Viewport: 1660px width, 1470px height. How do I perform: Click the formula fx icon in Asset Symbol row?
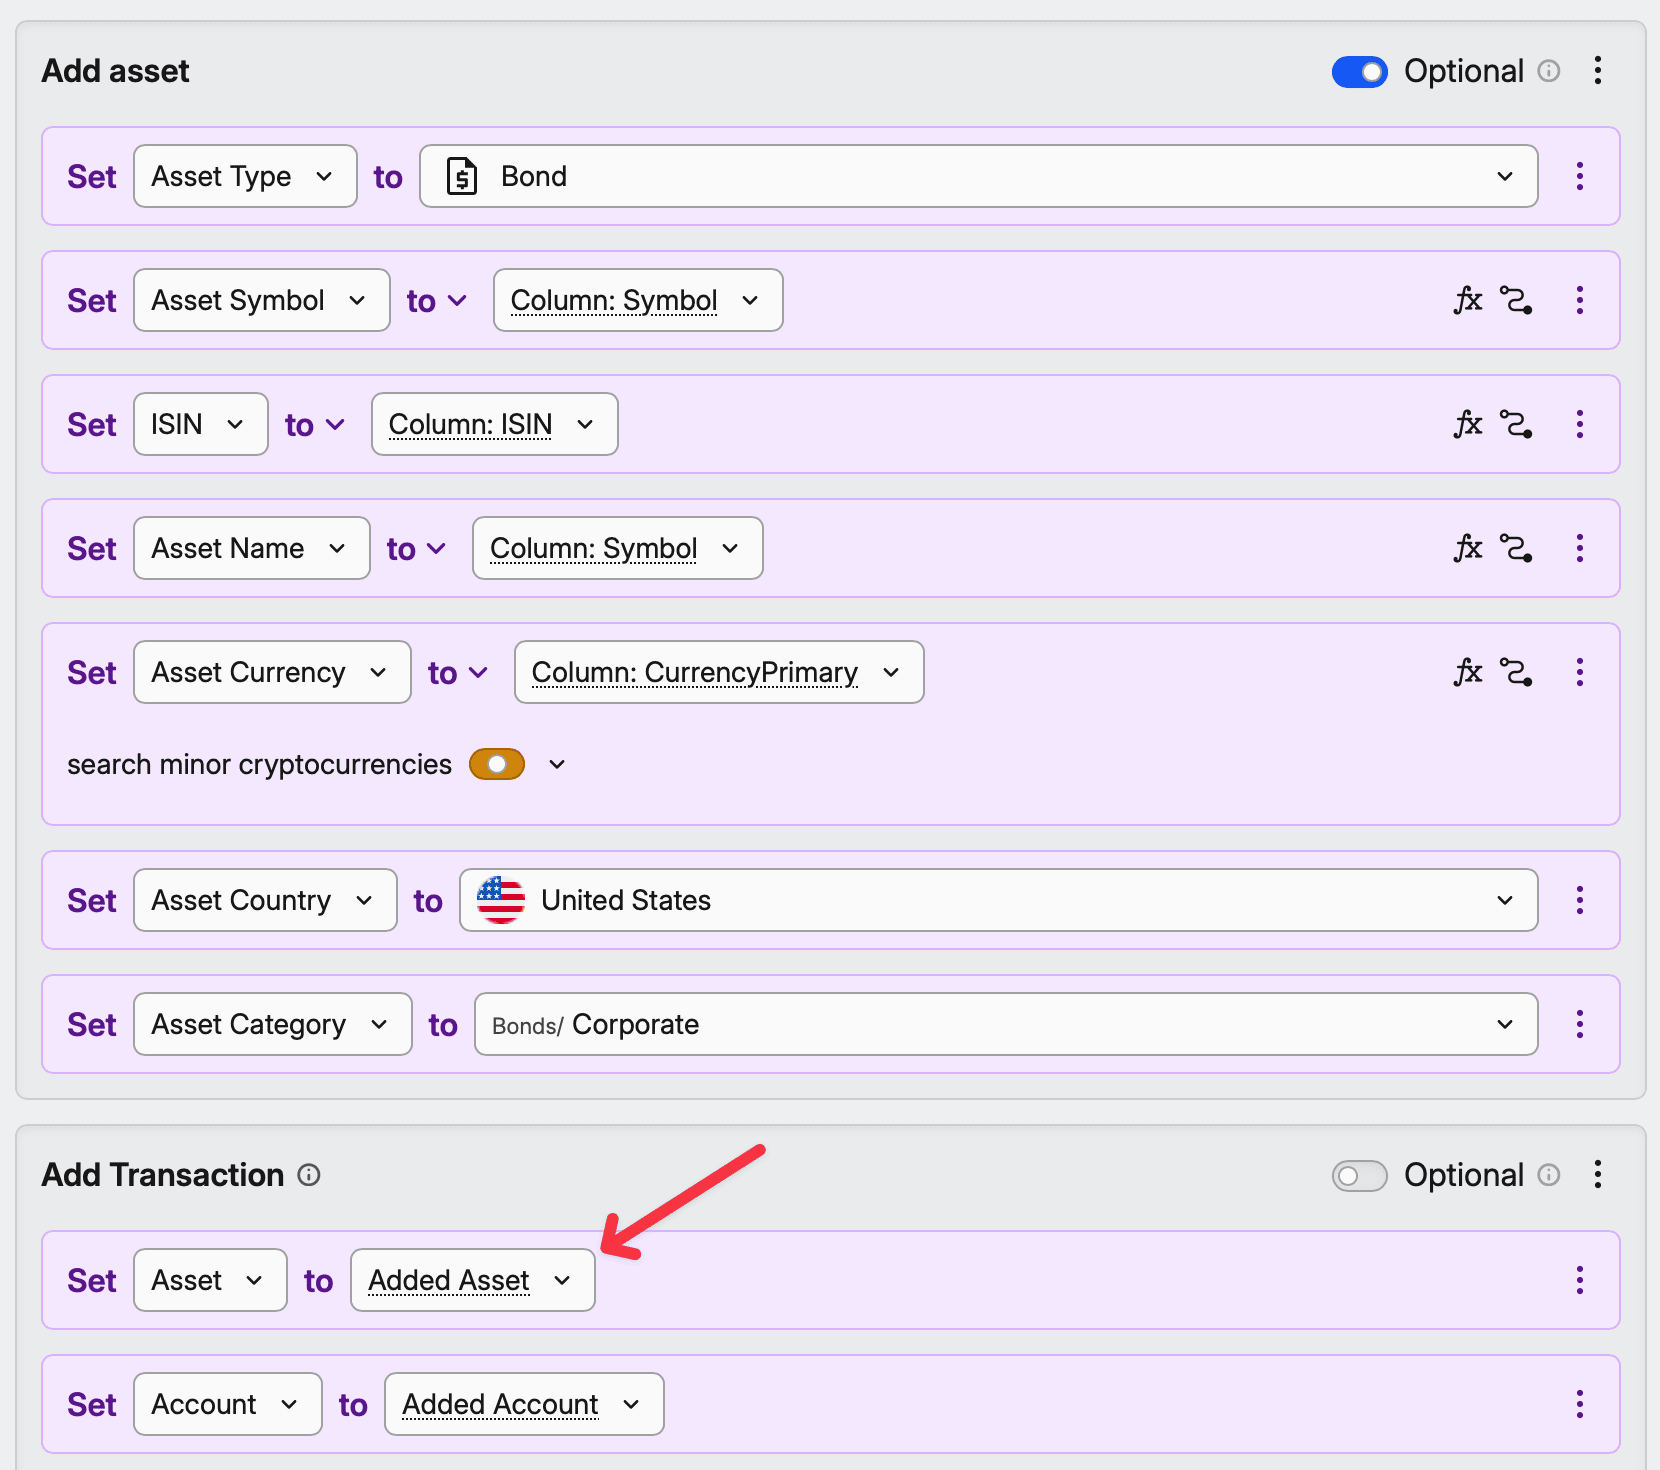tap(1467, 300)
